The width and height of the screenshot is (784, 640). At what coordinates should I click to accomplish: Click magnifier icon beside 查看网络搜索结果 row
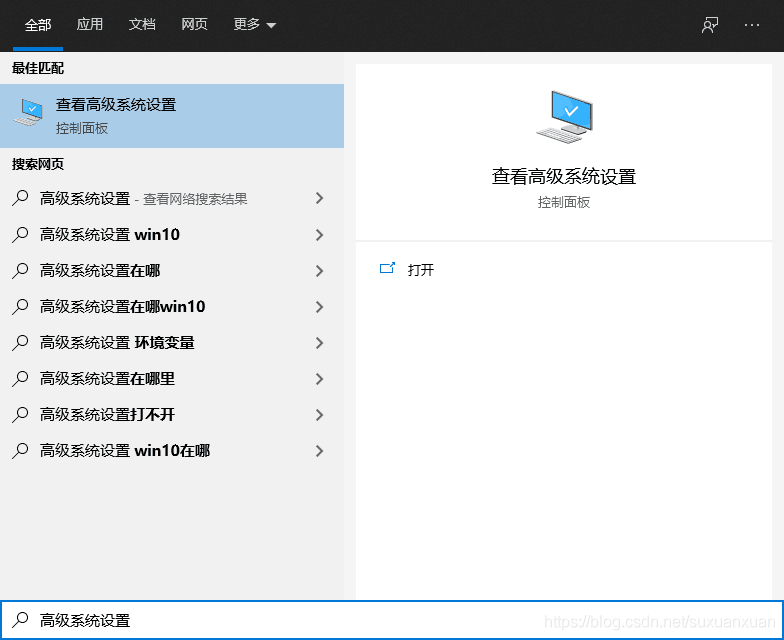pyautogui.click(x=20, y=198)
